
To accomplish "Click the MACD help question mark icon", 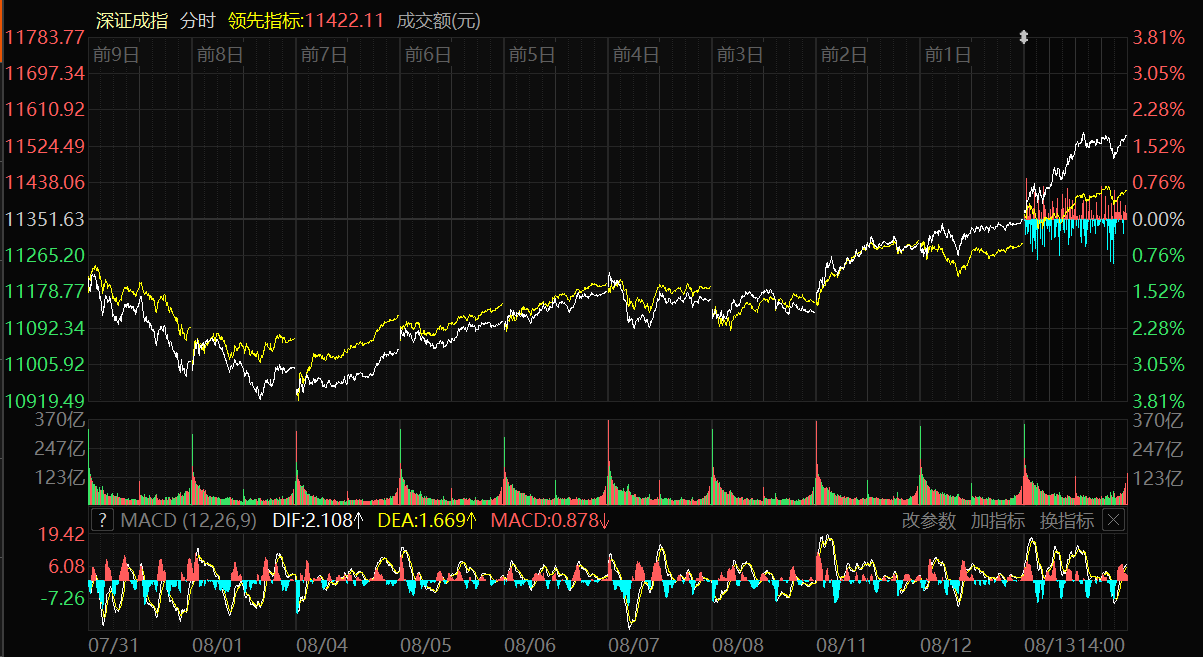I will pos(102,520).
